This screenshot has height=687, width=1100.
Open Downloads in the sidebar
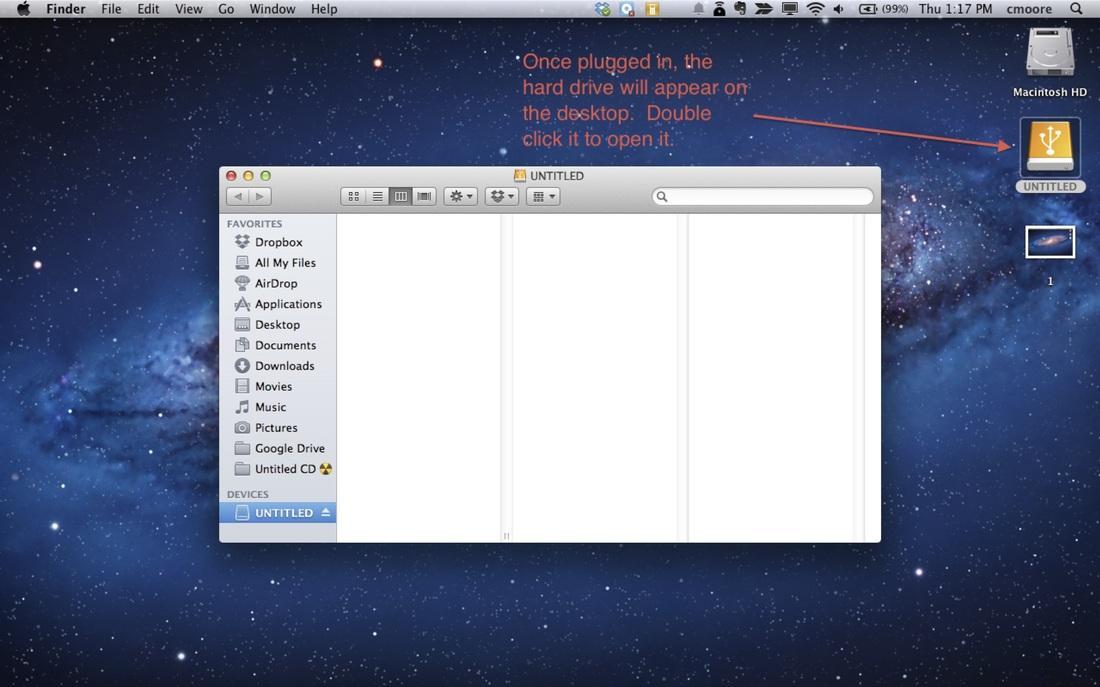pyautogui.click(x=284, y=366)
